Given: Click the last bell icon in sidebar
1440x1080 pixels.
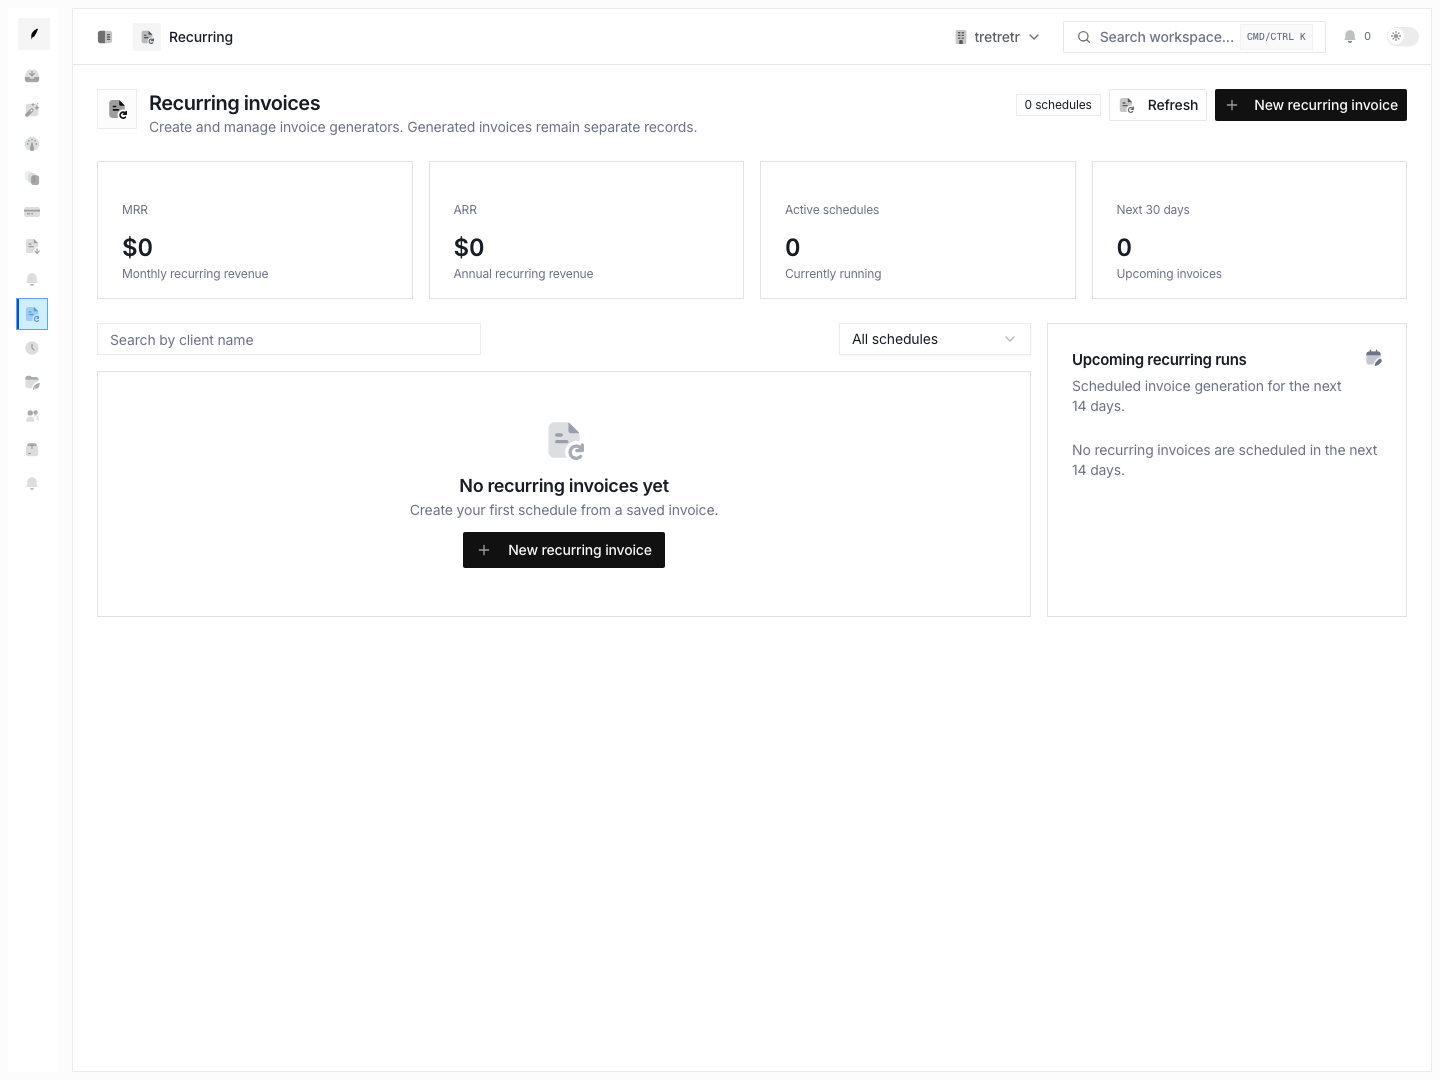Looking at the screenshot, I should [32, 484].
